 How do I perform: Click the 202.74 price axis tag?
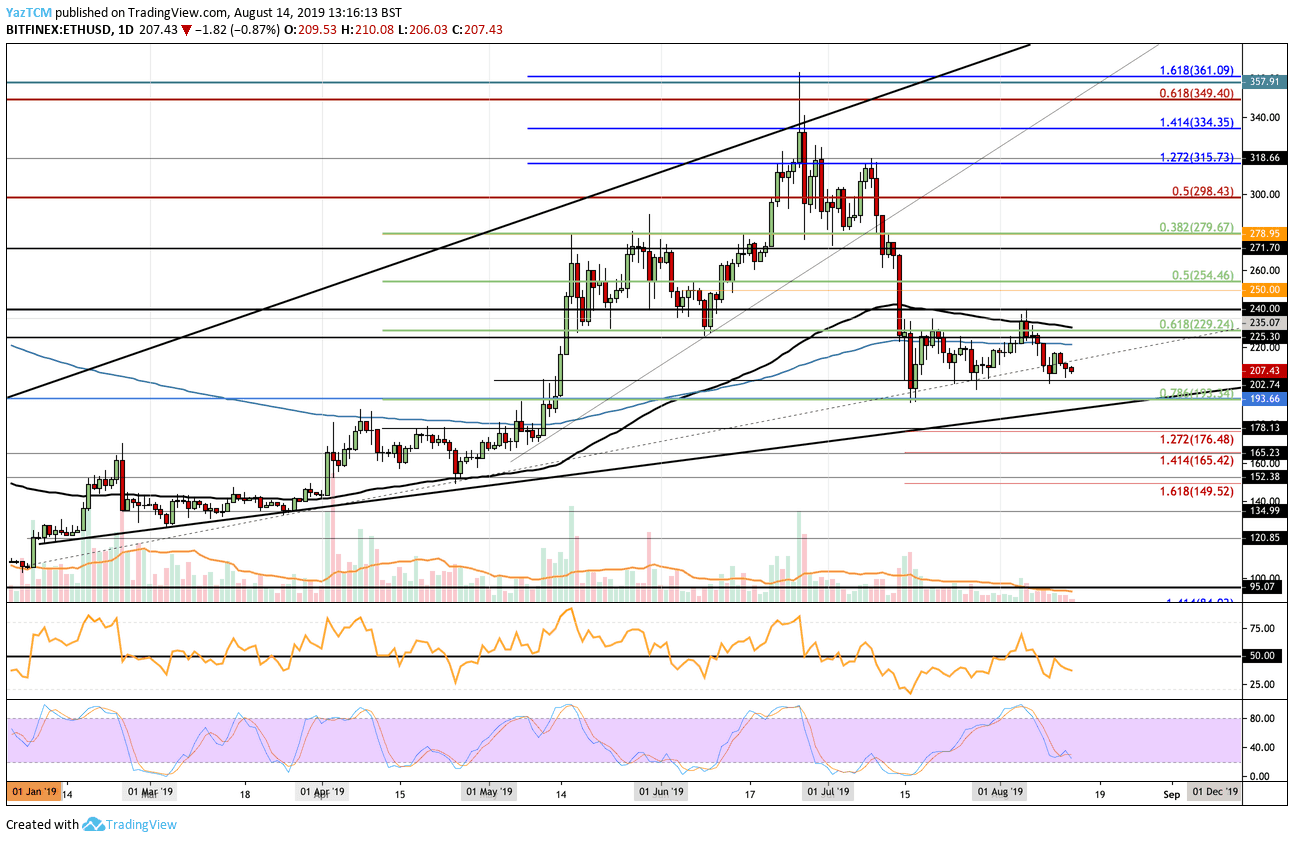pyautogui.click(x=1267, y=383)
